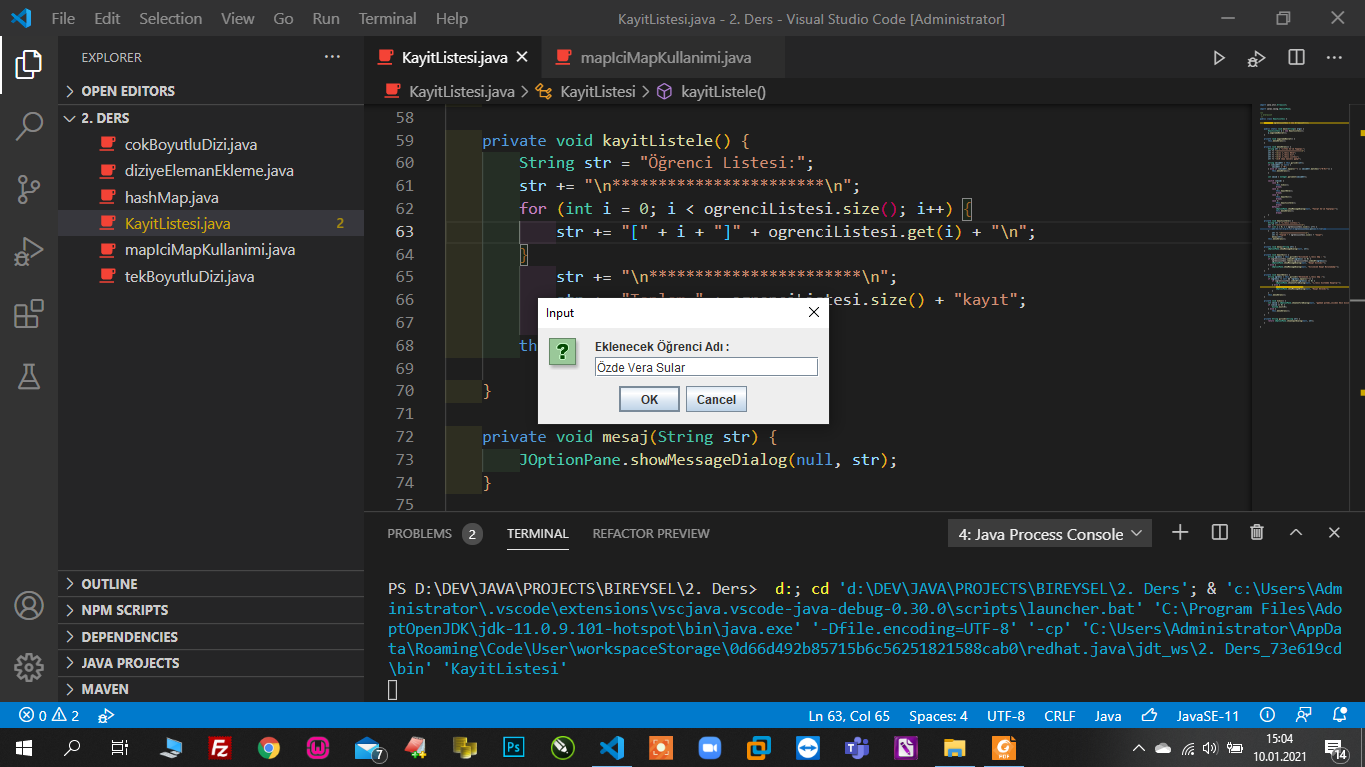Open hashMap.java in the explorer
Viewport: 1365px width, 767px height.
(171, 197)
